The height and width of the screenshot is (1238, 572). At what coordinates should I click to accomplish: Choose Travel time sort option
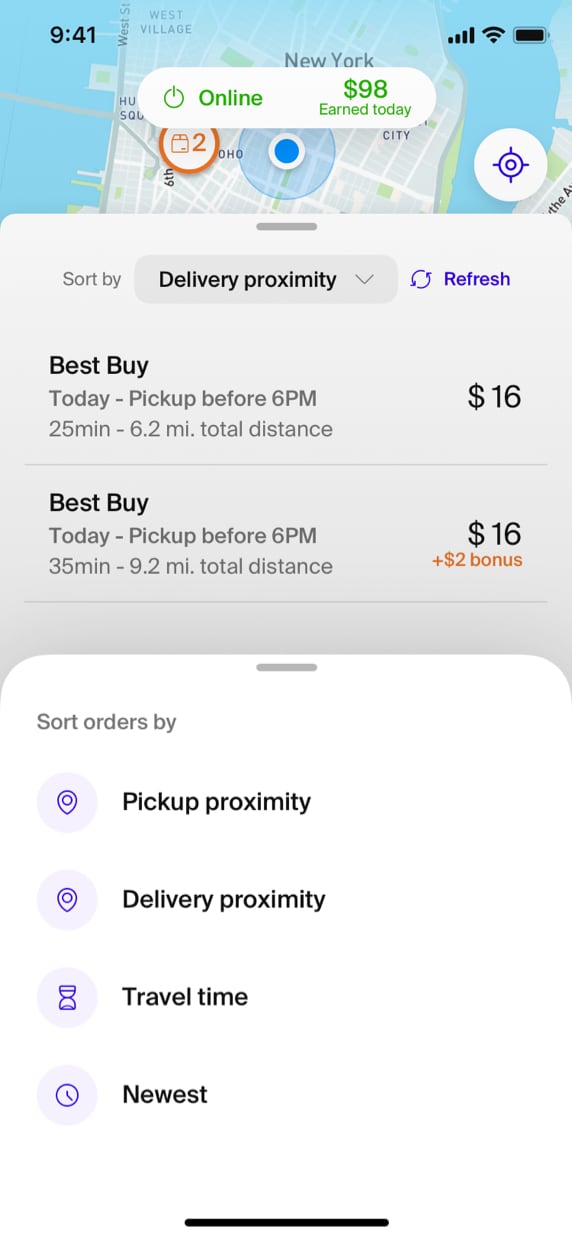[x=185, y=997]
